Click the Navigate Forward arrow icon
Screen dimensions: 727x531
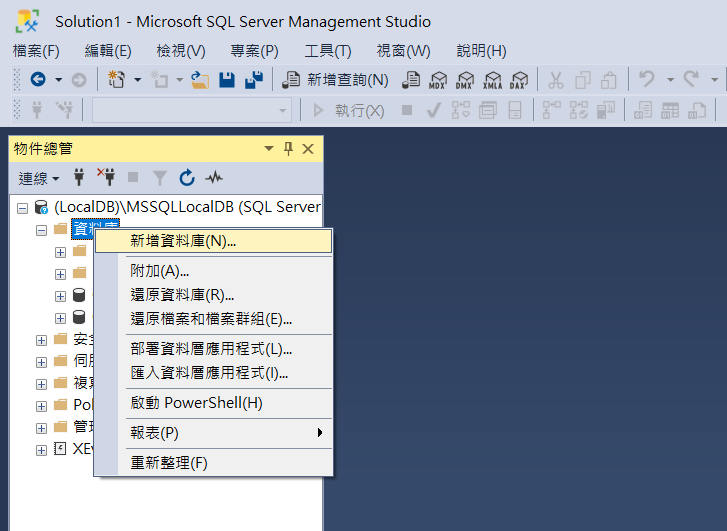(79, 80)
